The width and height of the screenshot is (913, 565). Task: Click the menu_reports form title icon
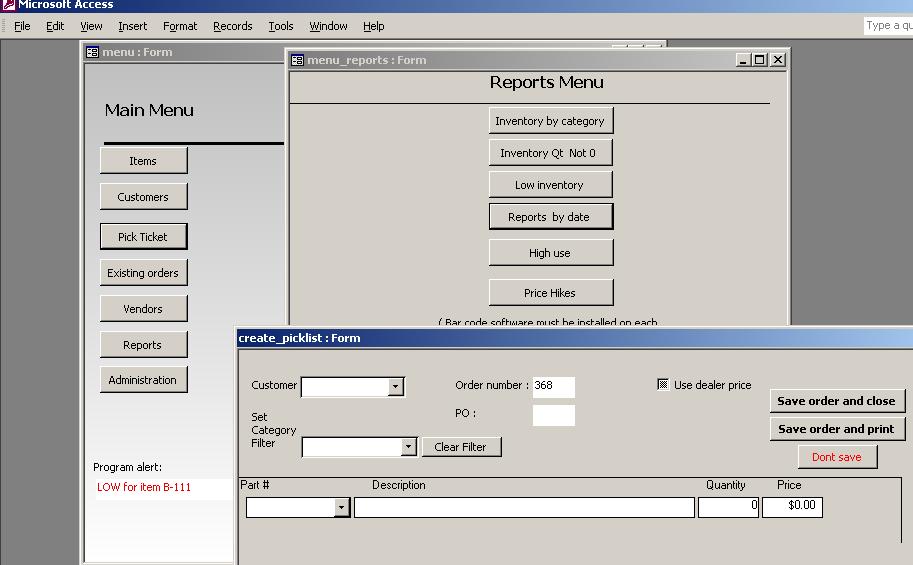coord(298,60)
